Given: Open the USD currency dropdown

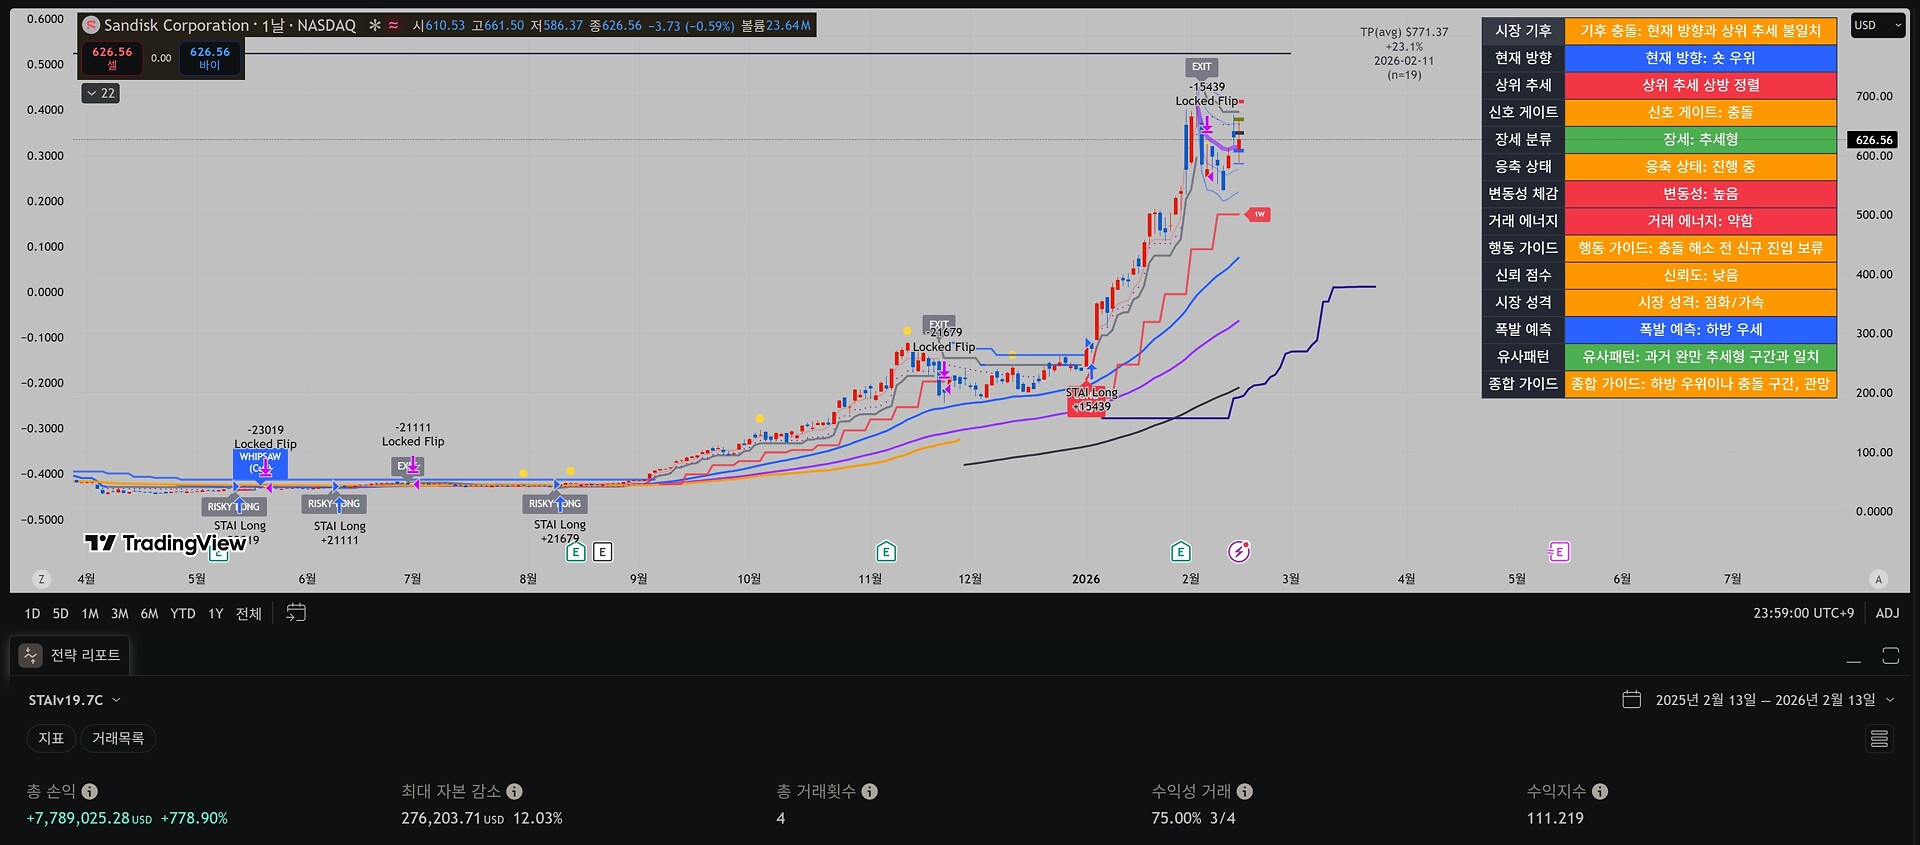Looking at the screenshot, I should (1877, 25).
